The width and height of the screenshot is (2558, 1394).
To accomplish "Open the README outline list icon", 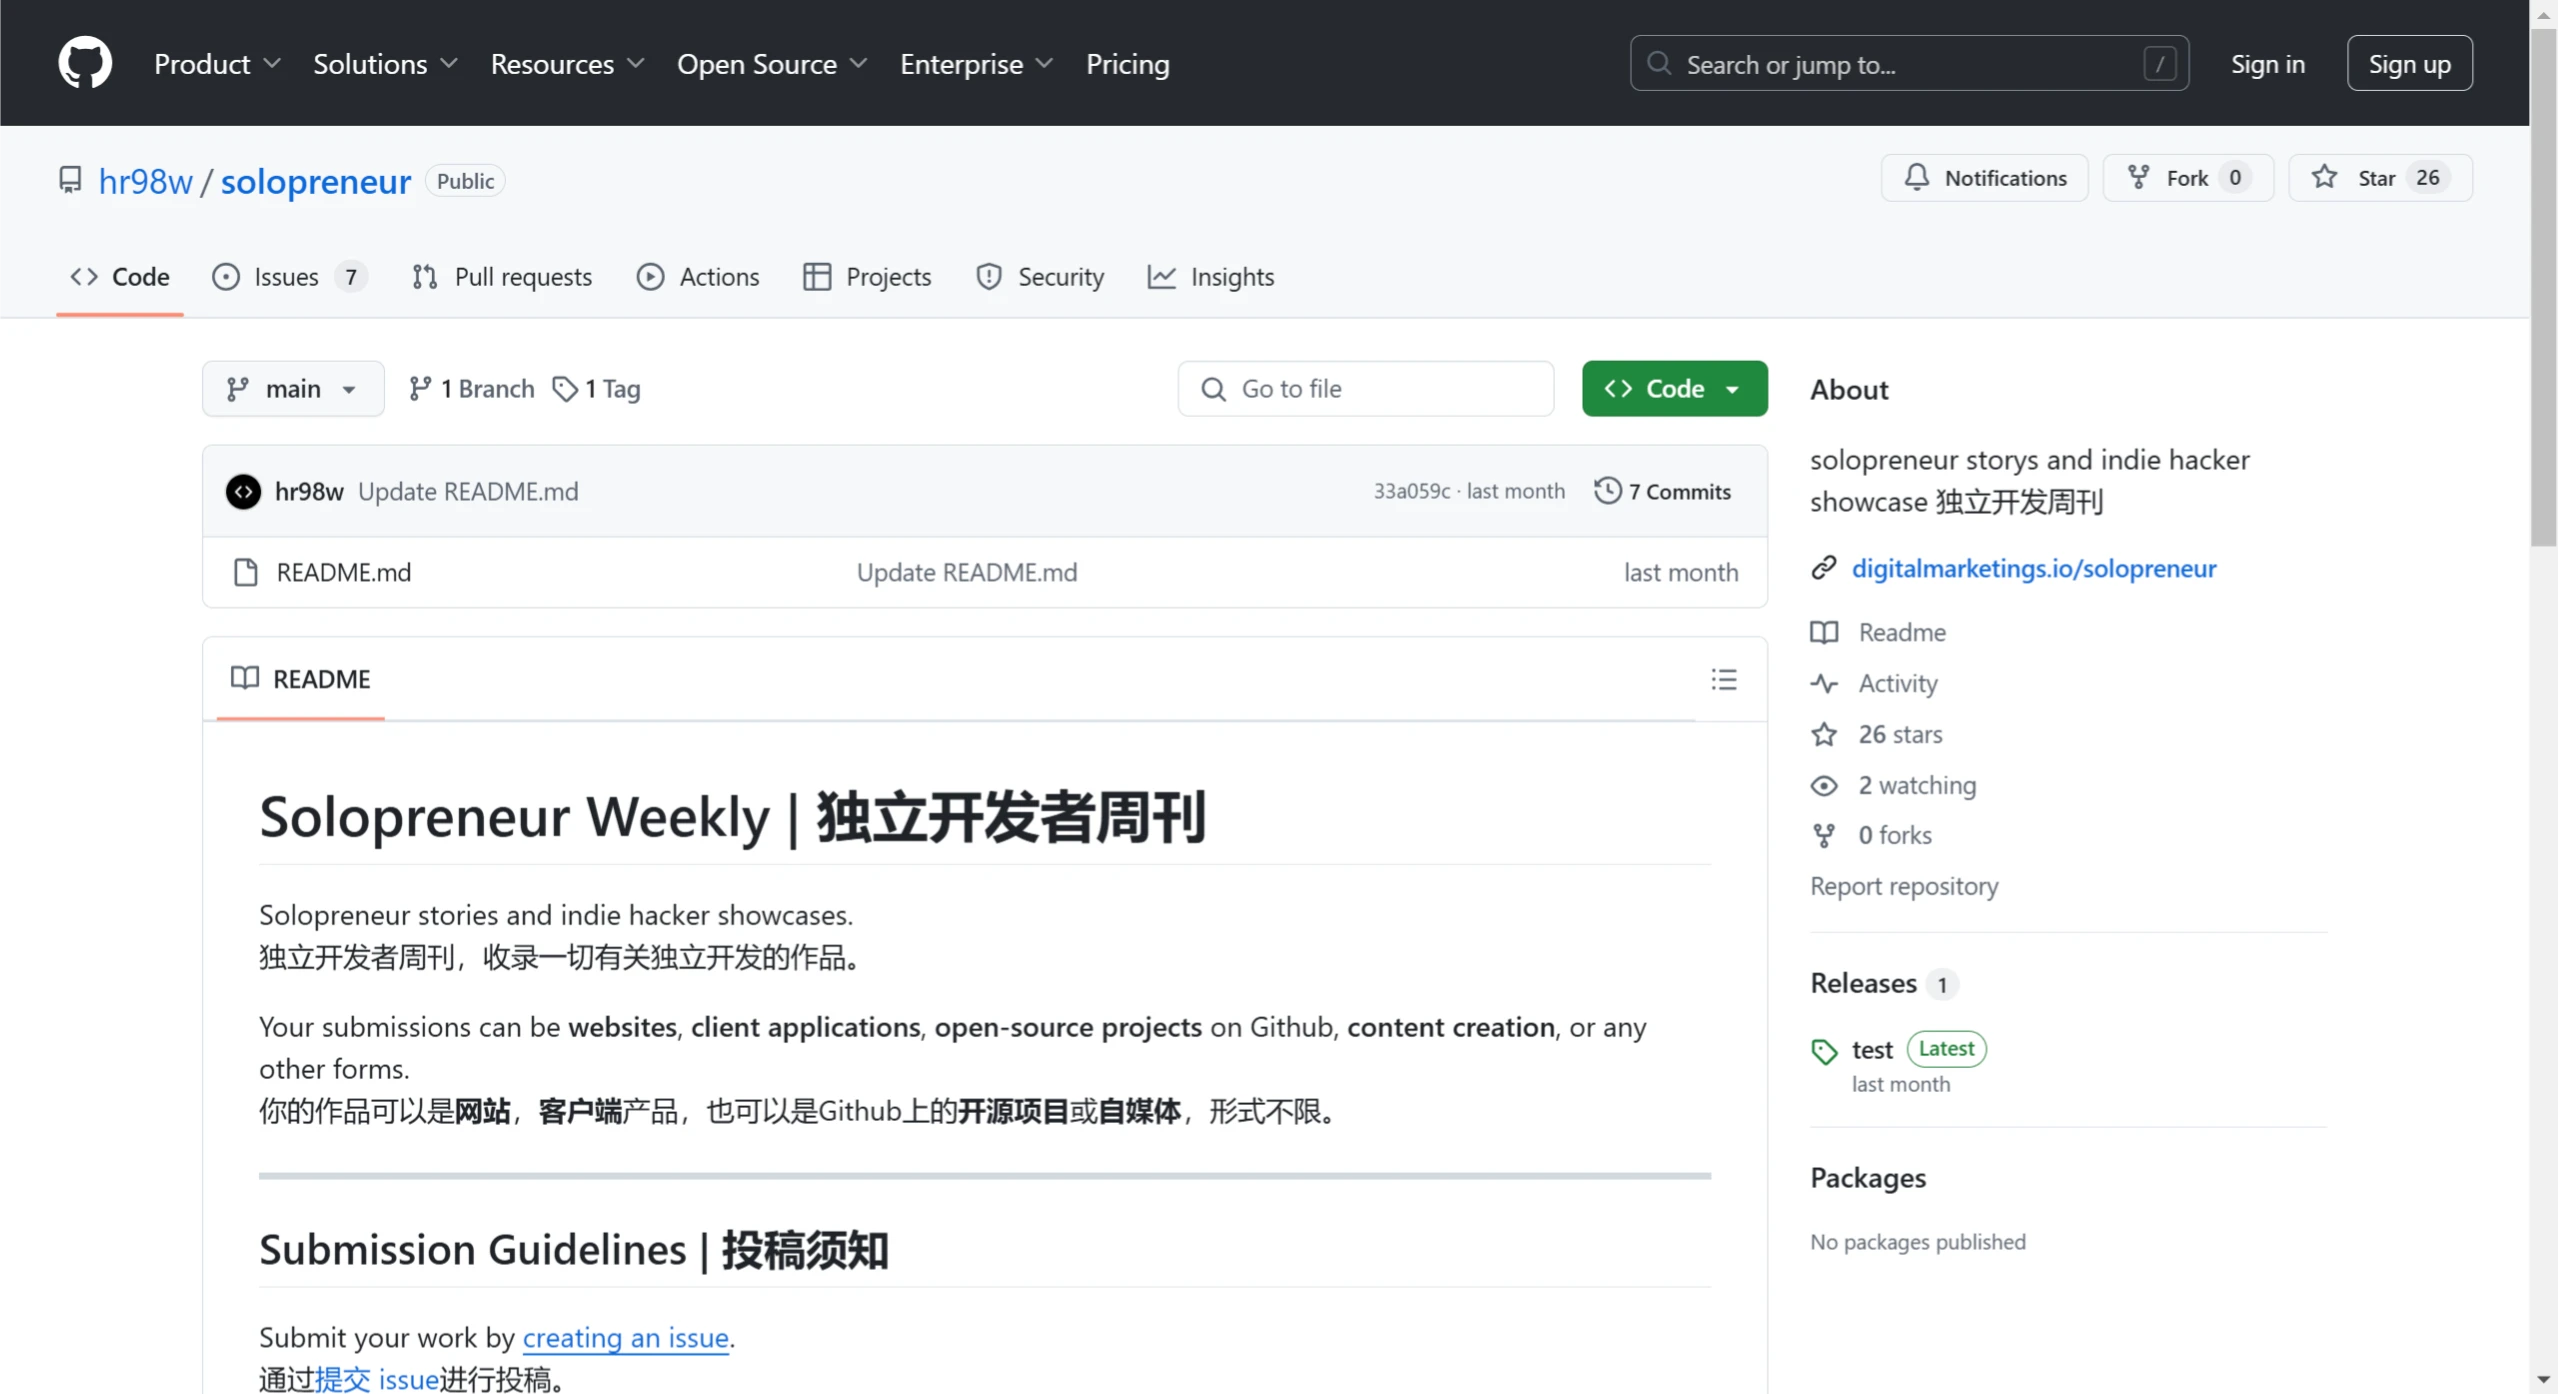I will (1724, 680).
